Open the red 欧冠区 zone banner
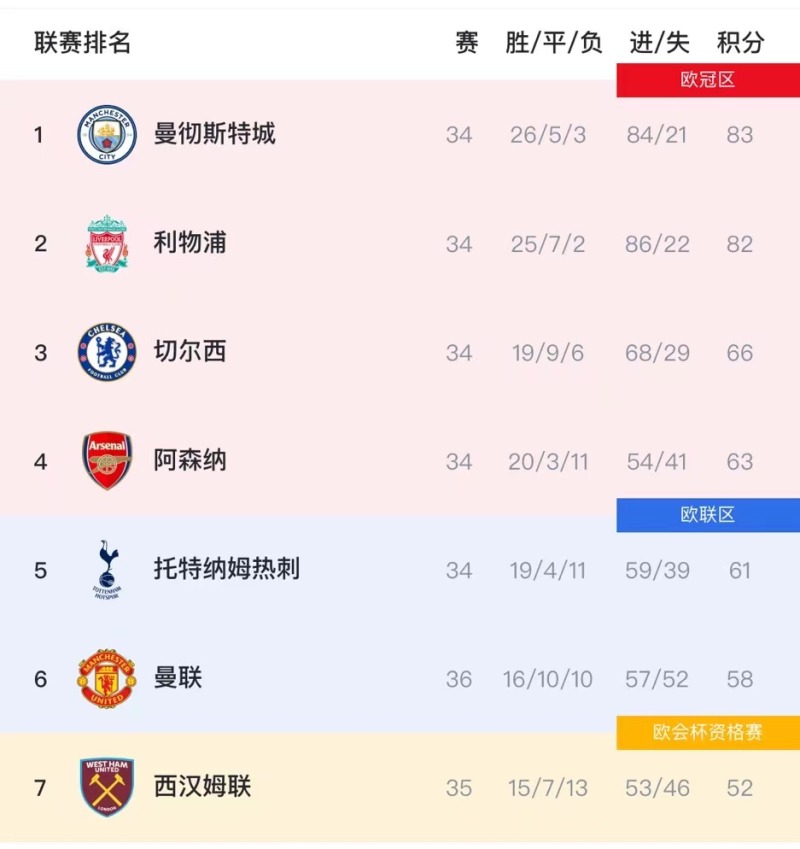 [707, 76]
